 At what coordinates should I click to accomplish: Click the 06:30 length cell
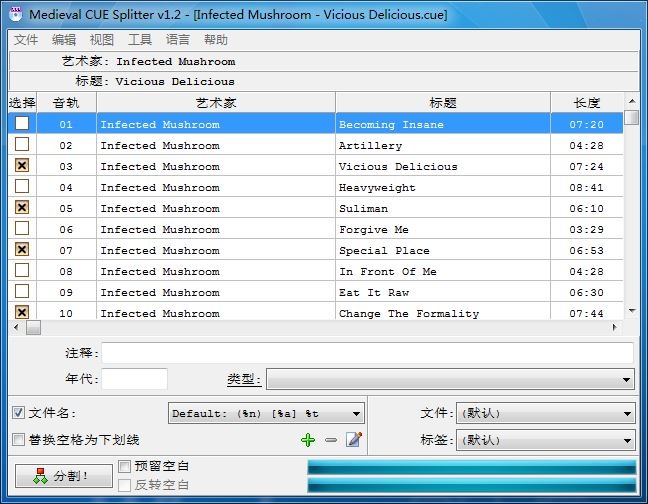(587, 292)
